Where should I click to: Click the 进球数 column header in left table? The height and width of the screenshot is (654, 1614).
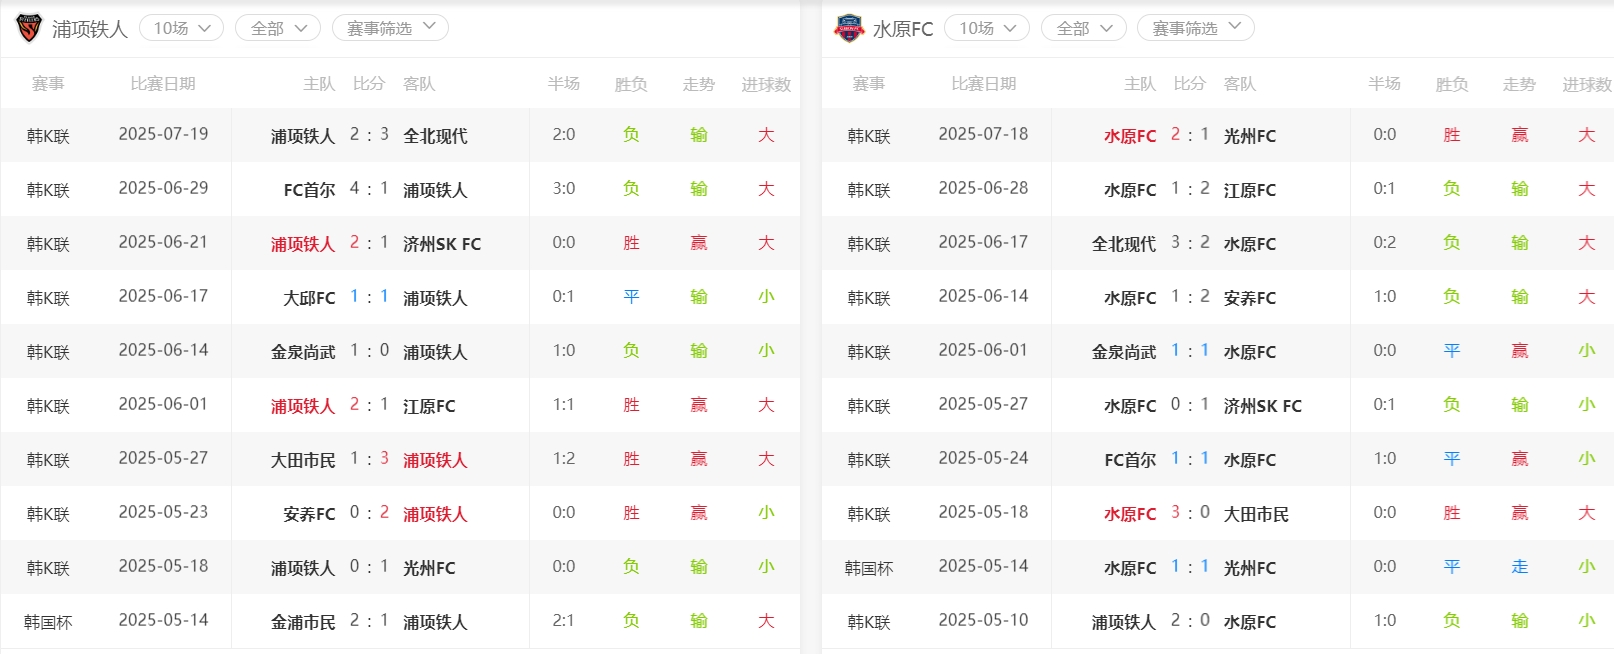766,85
